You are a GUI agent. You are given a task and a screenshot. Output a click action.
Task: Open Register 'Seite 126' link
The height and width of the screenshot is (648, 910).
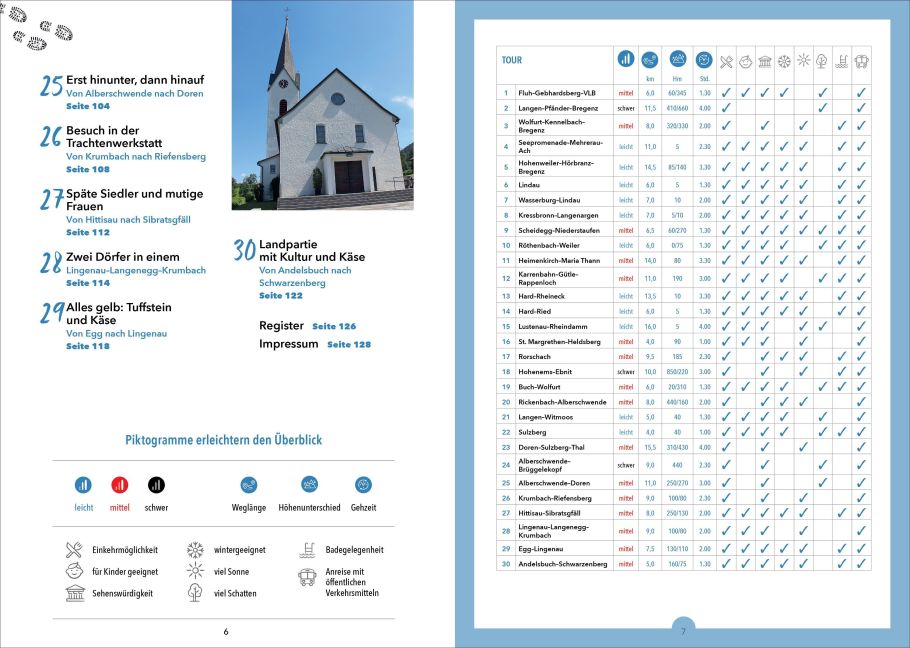coord(334,326)
